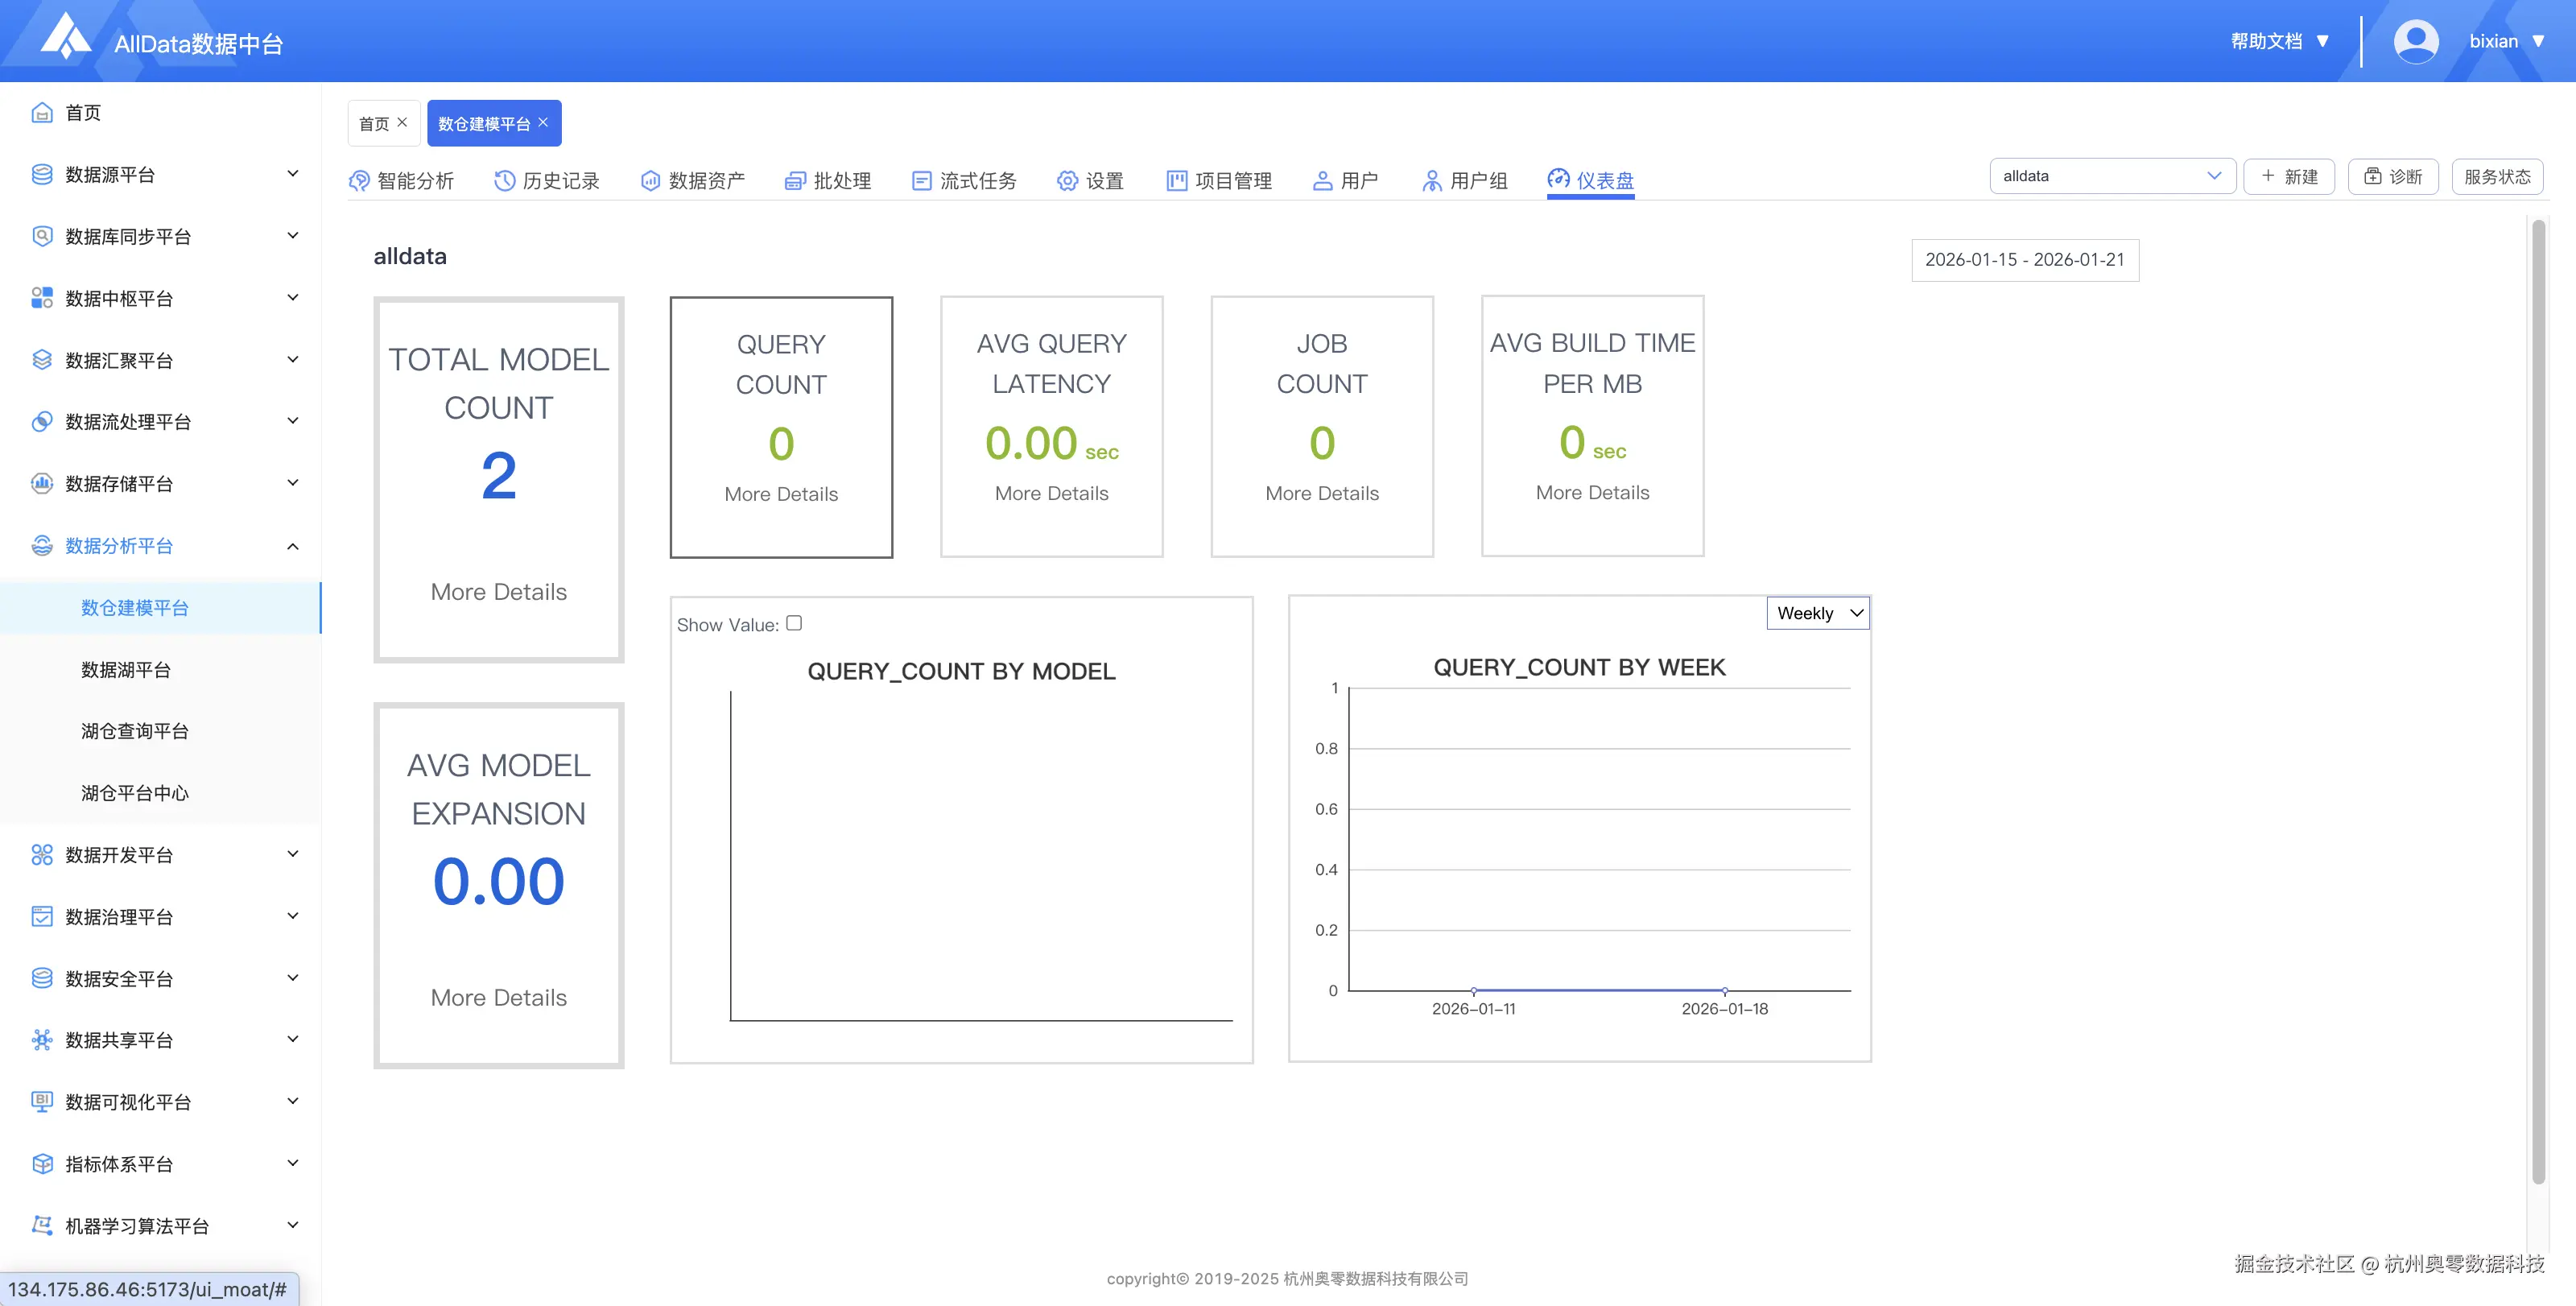Click More Details under Query Count
This screenshot has height=1306, width=2576.
781,494
